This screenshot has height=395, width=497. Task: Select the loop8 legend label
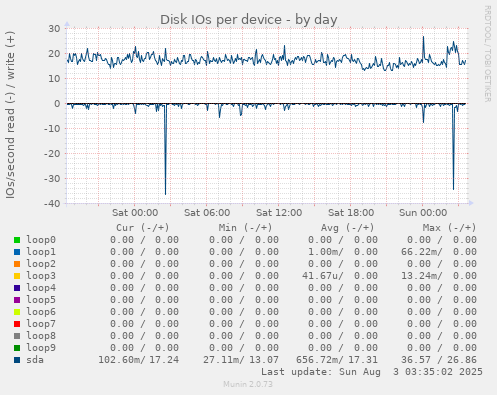coord(41,336)
